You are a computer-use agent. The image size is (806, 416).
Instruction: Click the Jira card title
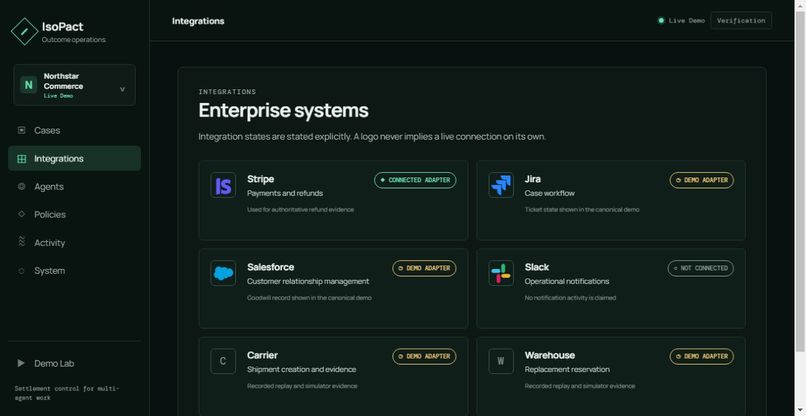tap(533, 179)
